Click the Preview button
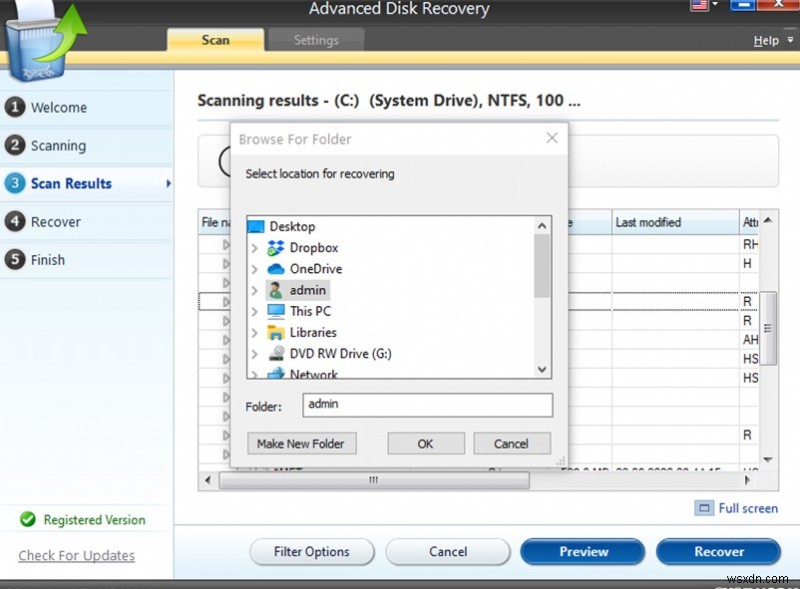Viewport: 800px width, 589px height. pos(583,552)
